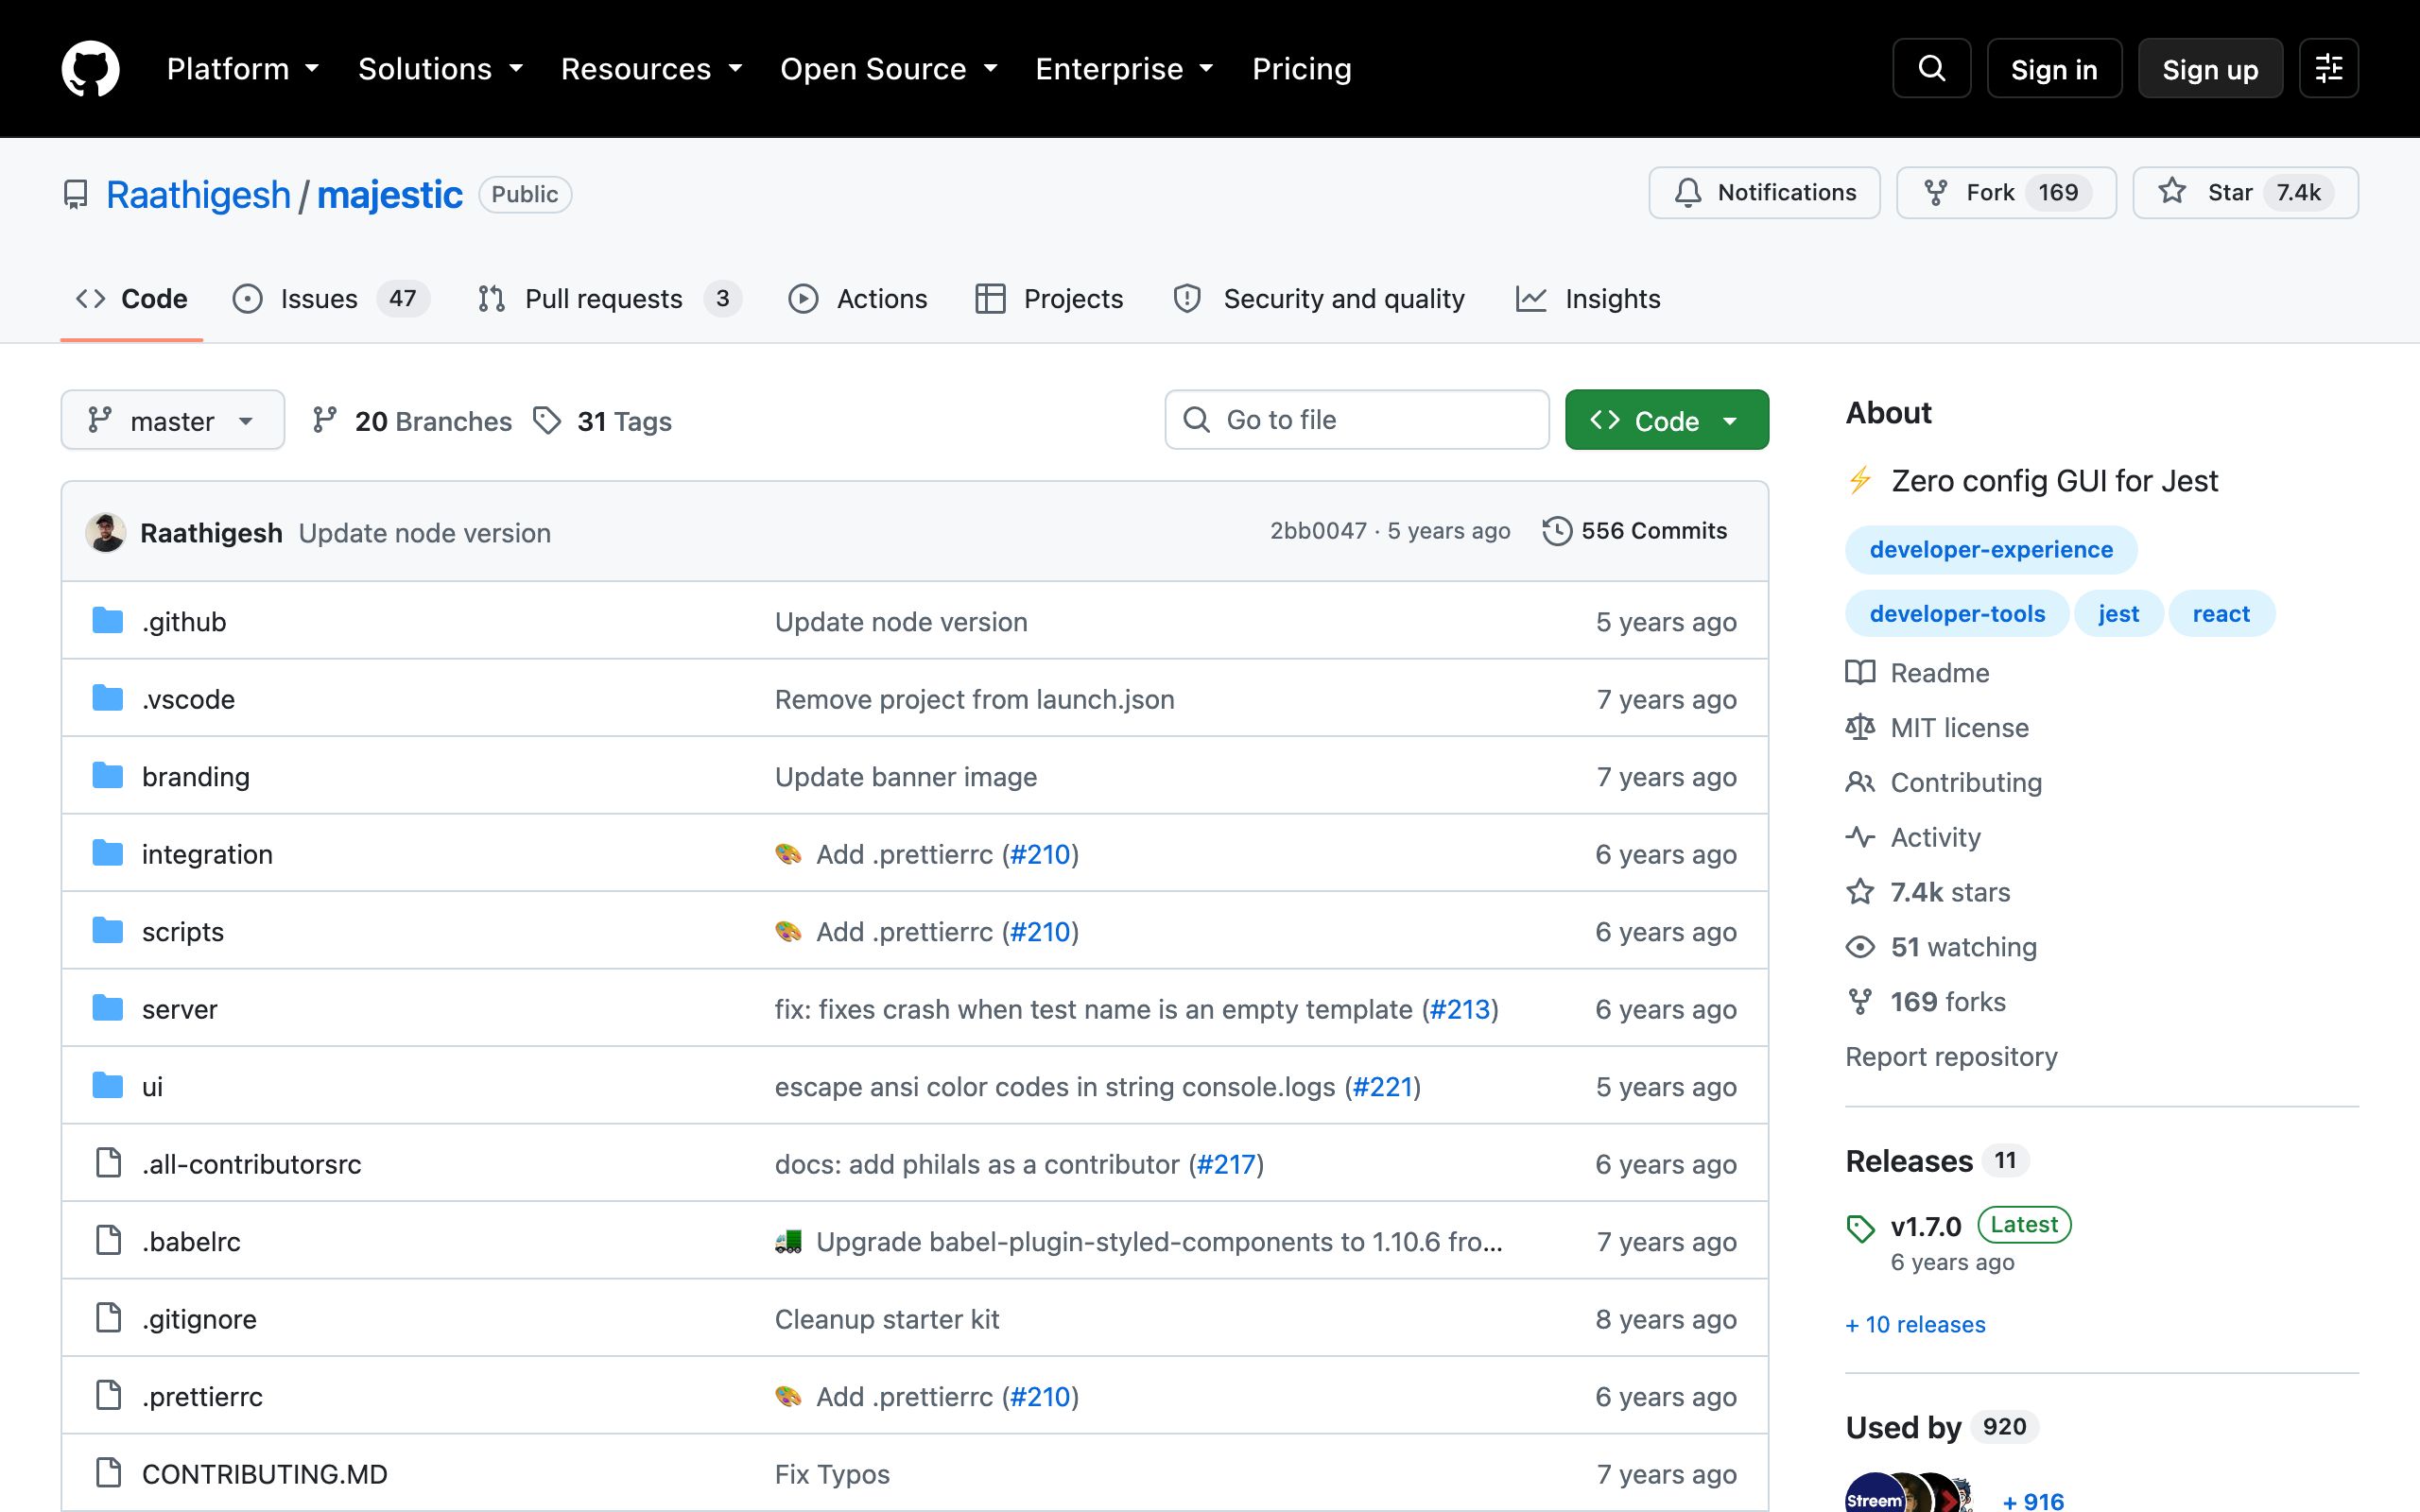Switch to the Issues tab
2420x1512 pixels.
point(331,299)
